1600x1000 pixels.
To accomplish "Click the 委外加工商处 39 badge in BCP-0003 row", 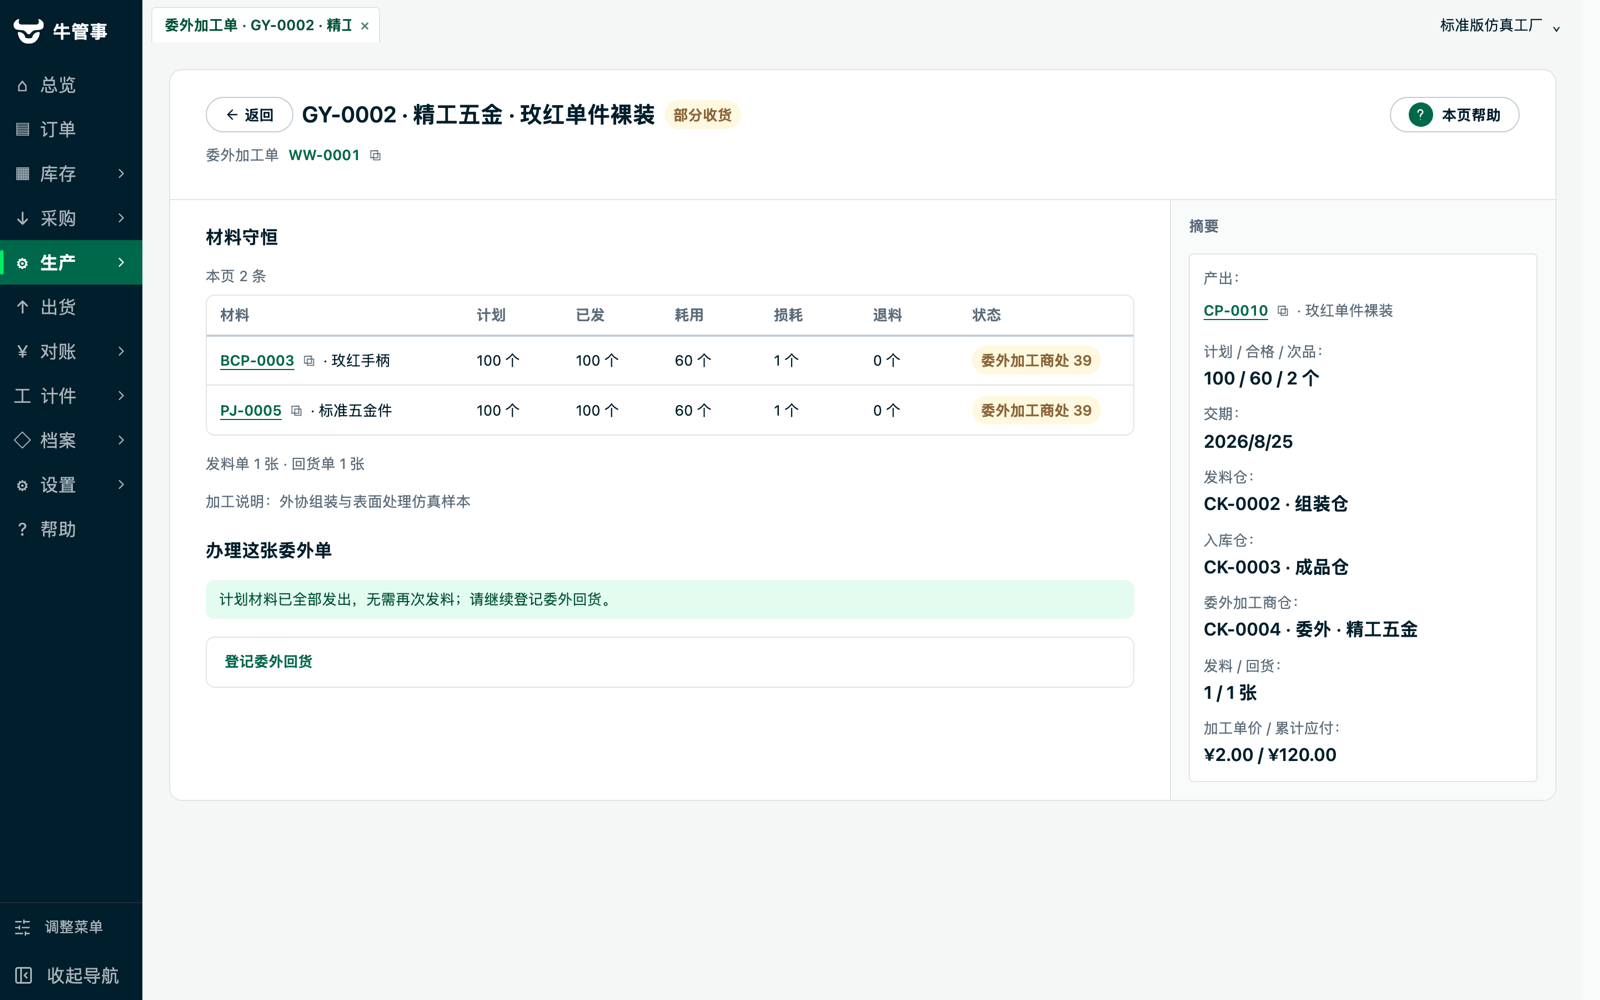I will [x=1036, y=360].
